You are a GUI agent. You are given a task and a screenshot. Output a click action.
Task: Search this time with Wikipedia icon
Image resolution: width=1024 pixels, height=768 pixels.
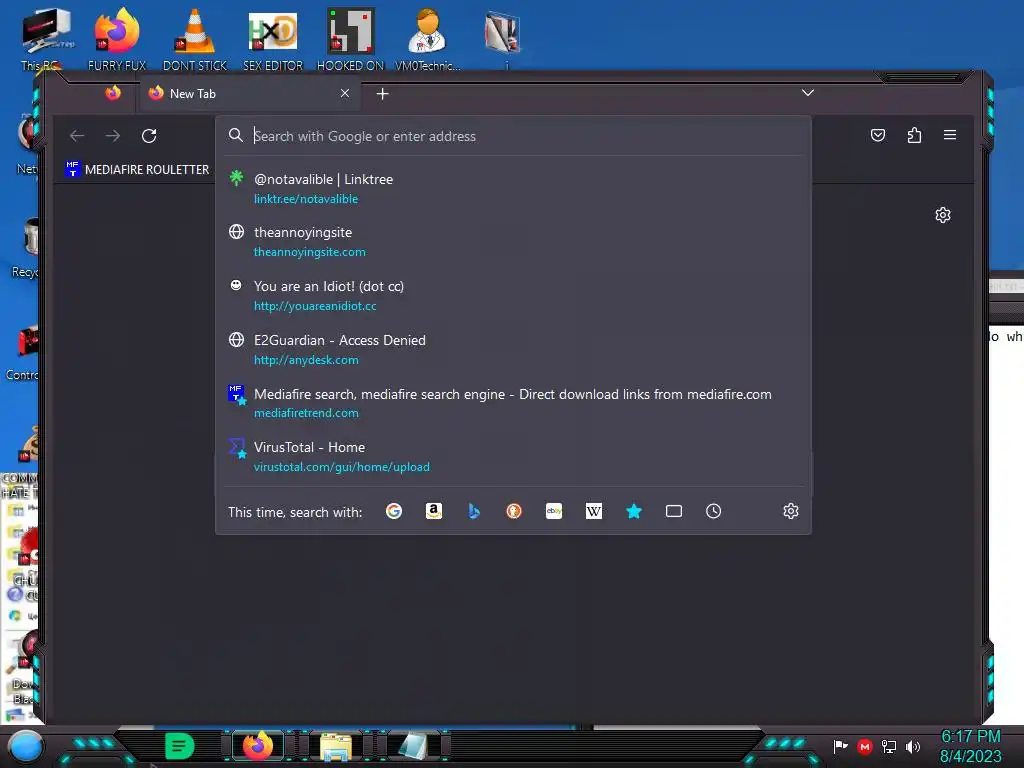click(594, 511)
